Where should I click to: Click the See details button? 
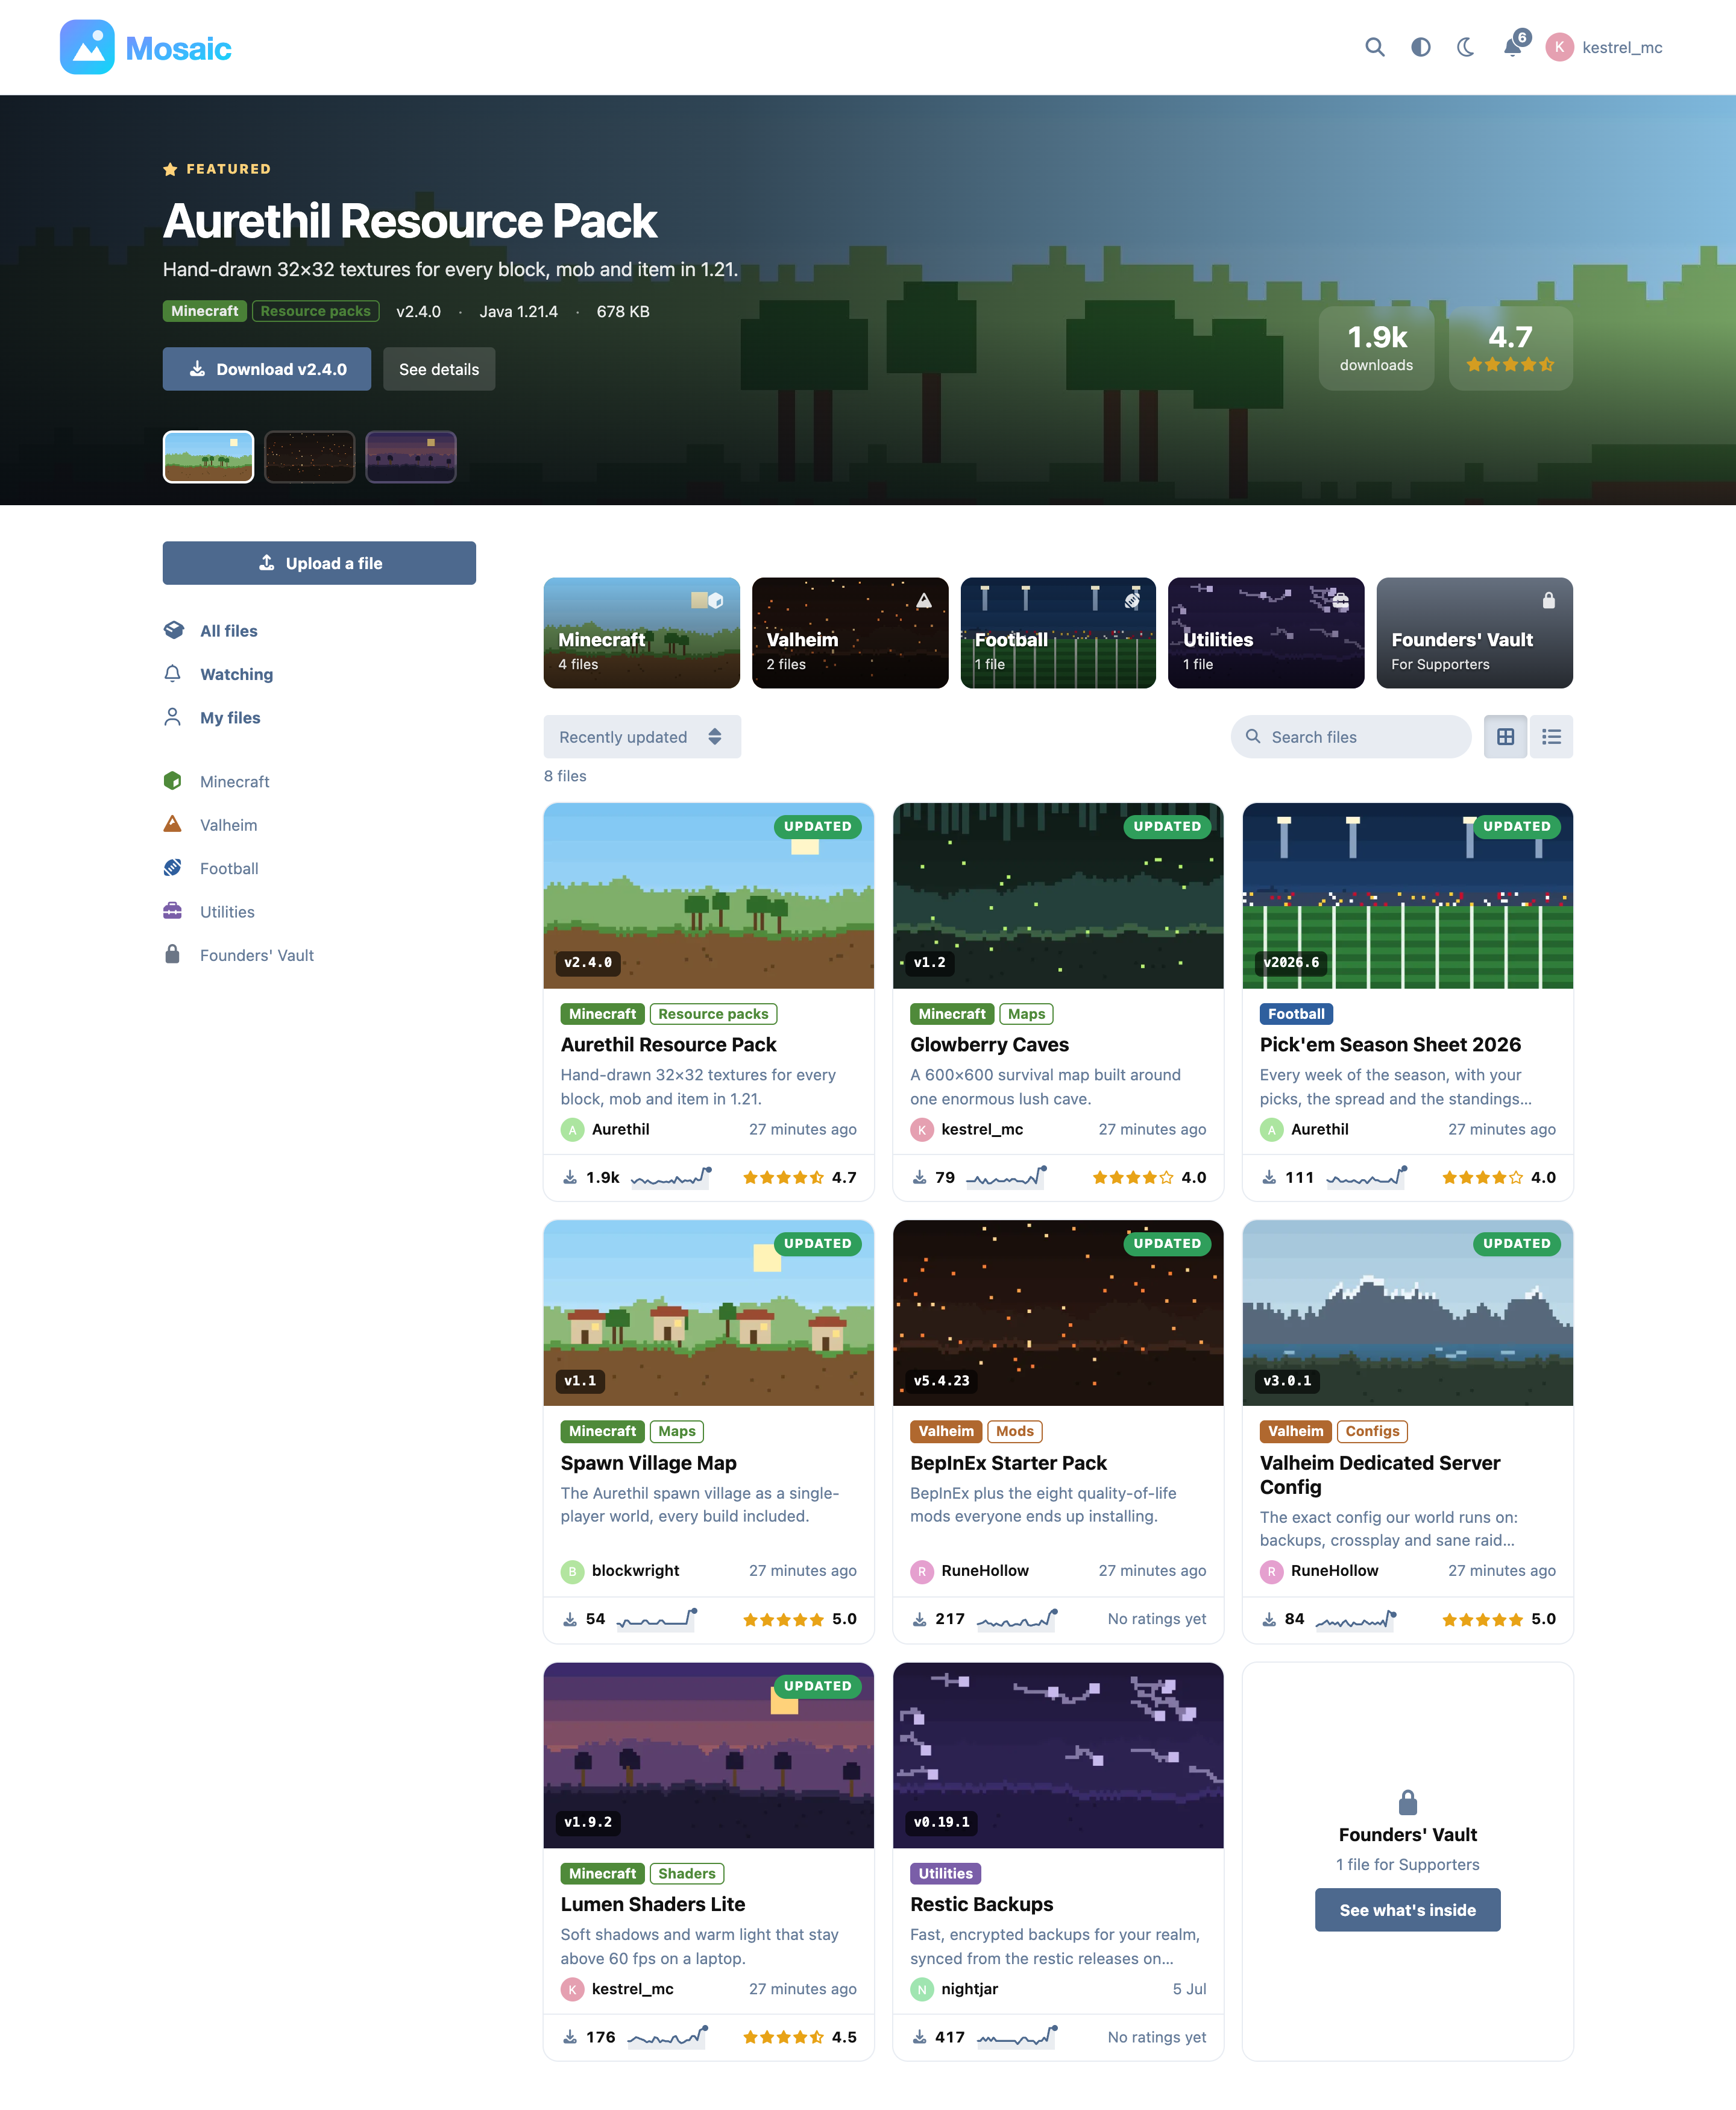pos(439,369)
